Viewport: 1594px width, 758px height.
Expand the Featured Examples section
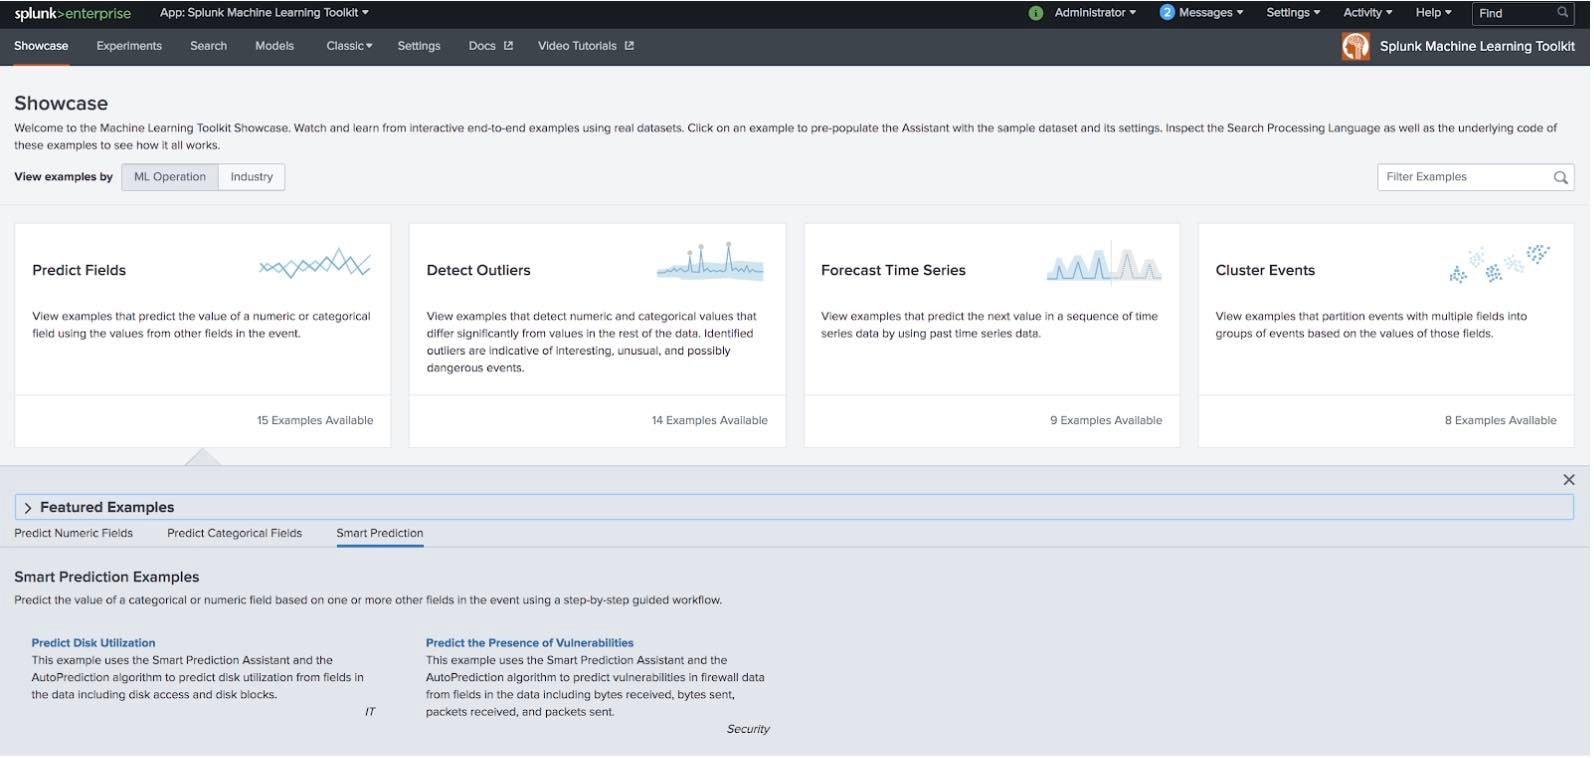click(x=28, y=508)
